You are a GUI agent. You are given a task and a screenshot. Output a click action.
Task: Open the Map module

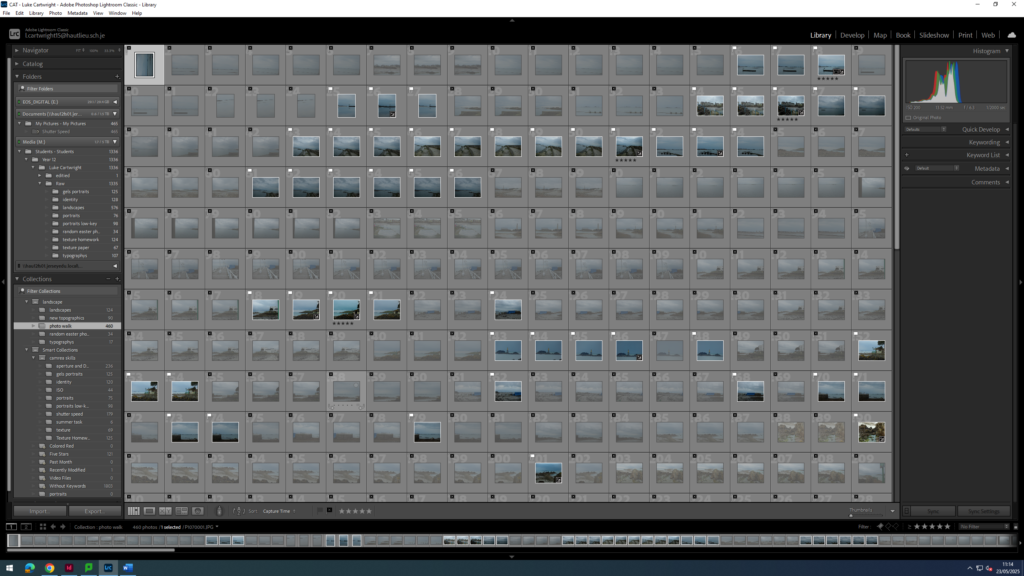point(880,35)
